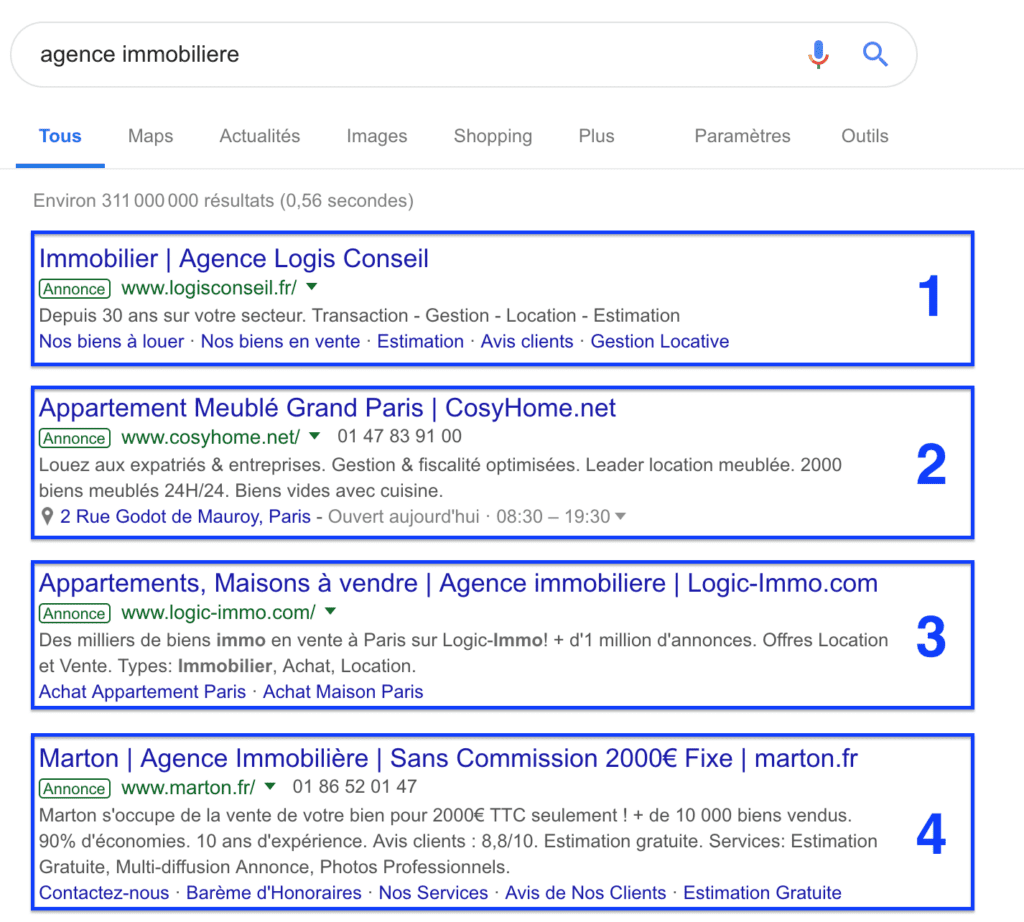Click the Annonce badge of Logis Conseil ad
This screenshot has width=1024, height=922.
click(x=74, y=289)
